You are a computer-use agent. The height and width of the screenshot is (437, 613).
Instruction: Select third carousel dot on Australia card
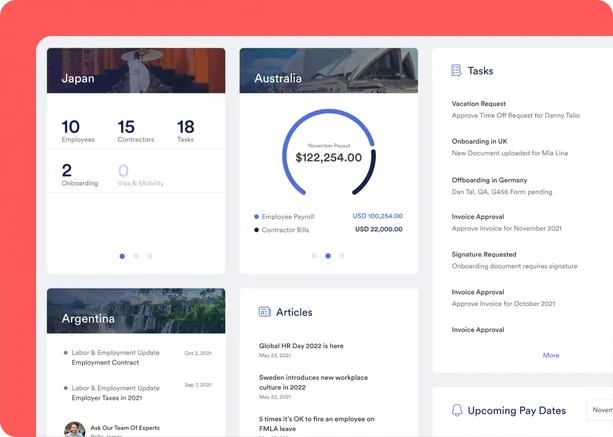[x=342, y=256]
